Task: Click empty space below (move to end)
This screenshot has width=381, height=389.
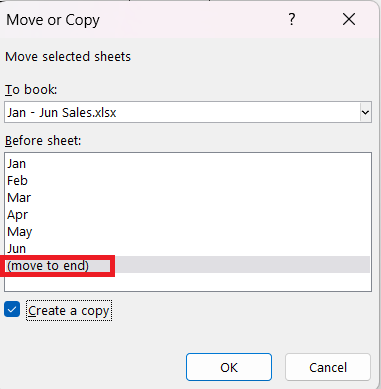Action: click(x=188, y=282)
